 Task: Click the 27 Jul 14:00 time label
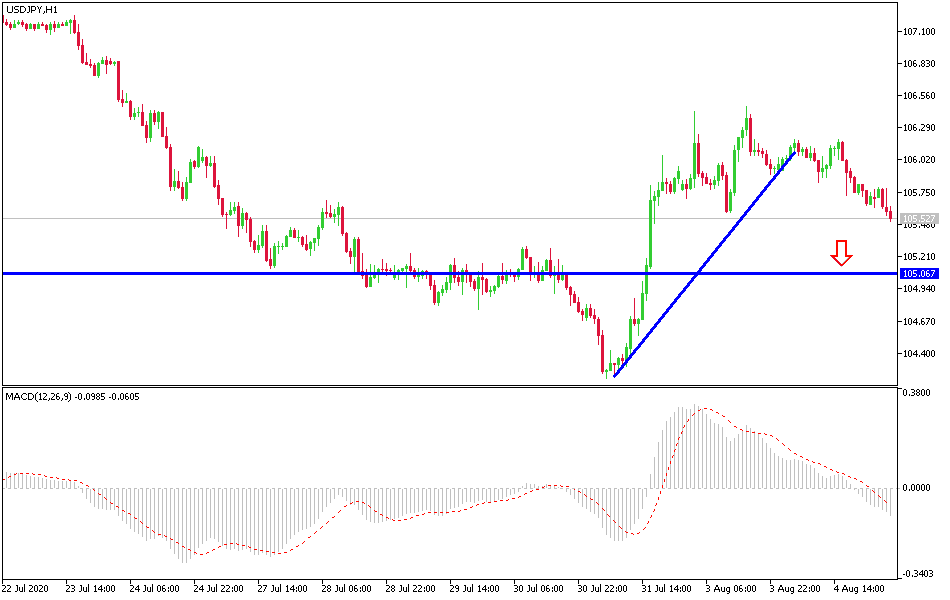(x=282, y=588)
